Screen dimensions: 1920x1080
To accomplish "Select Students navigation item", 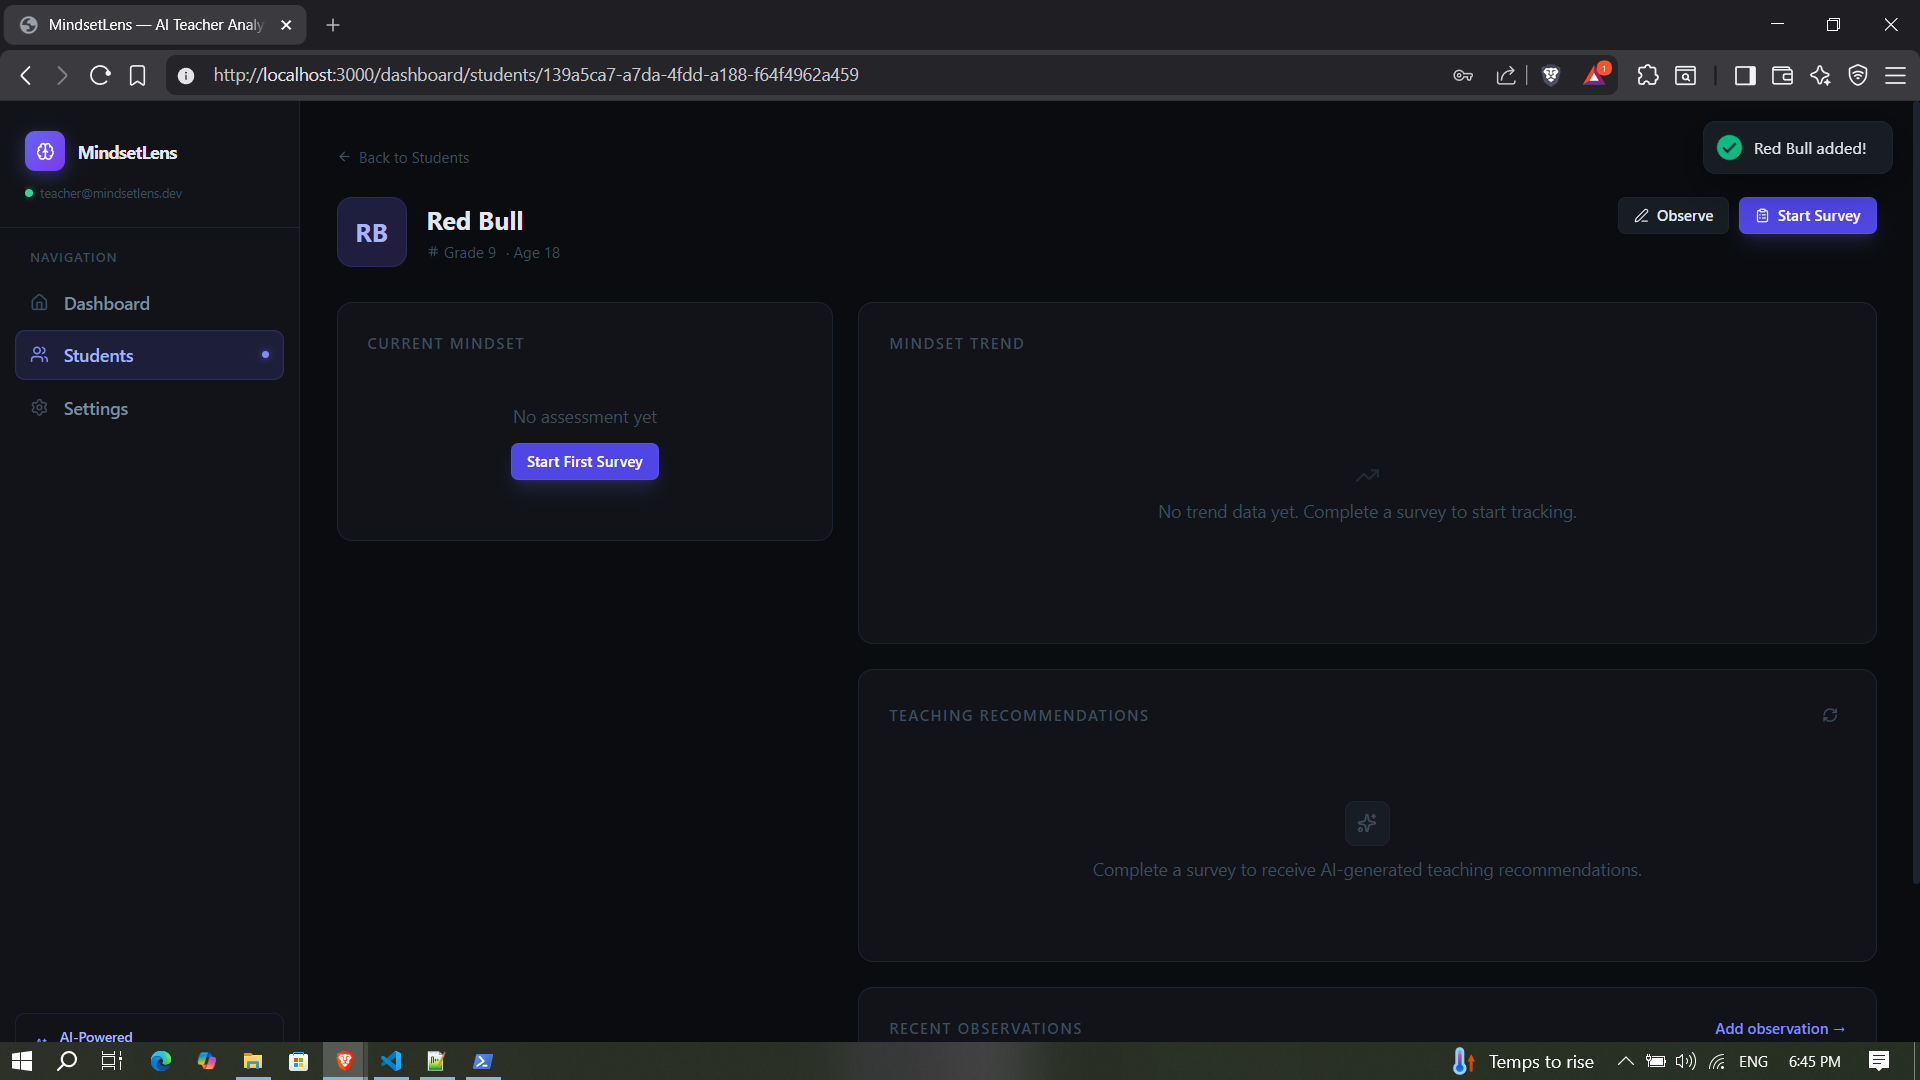I will 98,355.
